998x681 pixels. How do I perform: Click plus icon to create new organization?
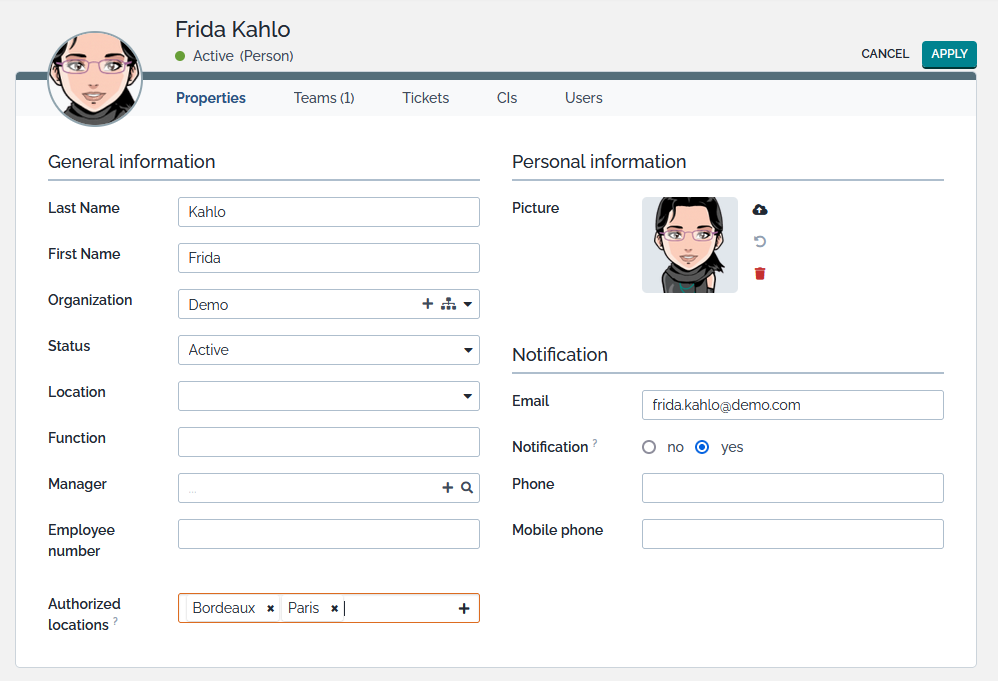click(428, 304)
